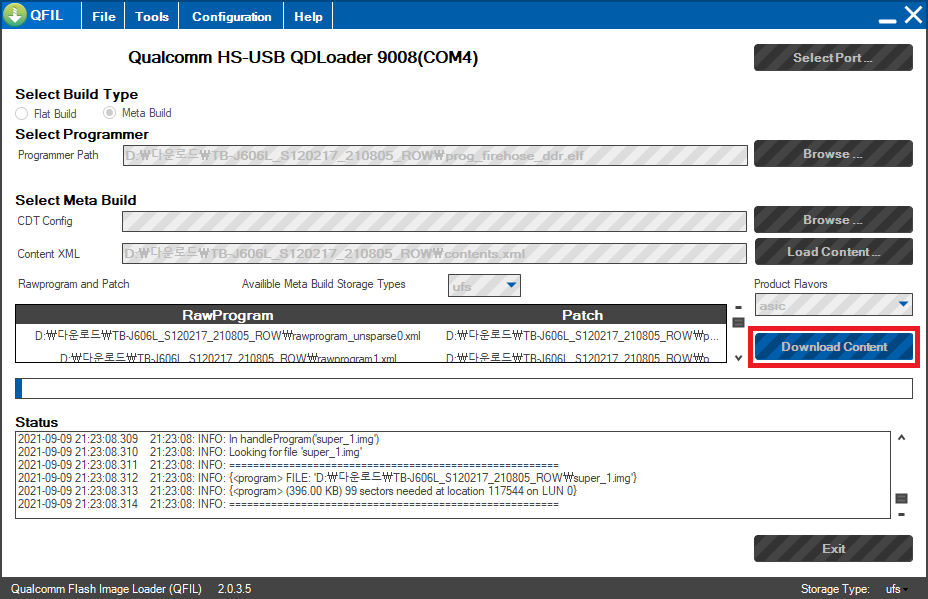This screenshot has width=928, height=599.
Task: Open the Storage Type ufs selector in status bar
Action: click(897, 589)
